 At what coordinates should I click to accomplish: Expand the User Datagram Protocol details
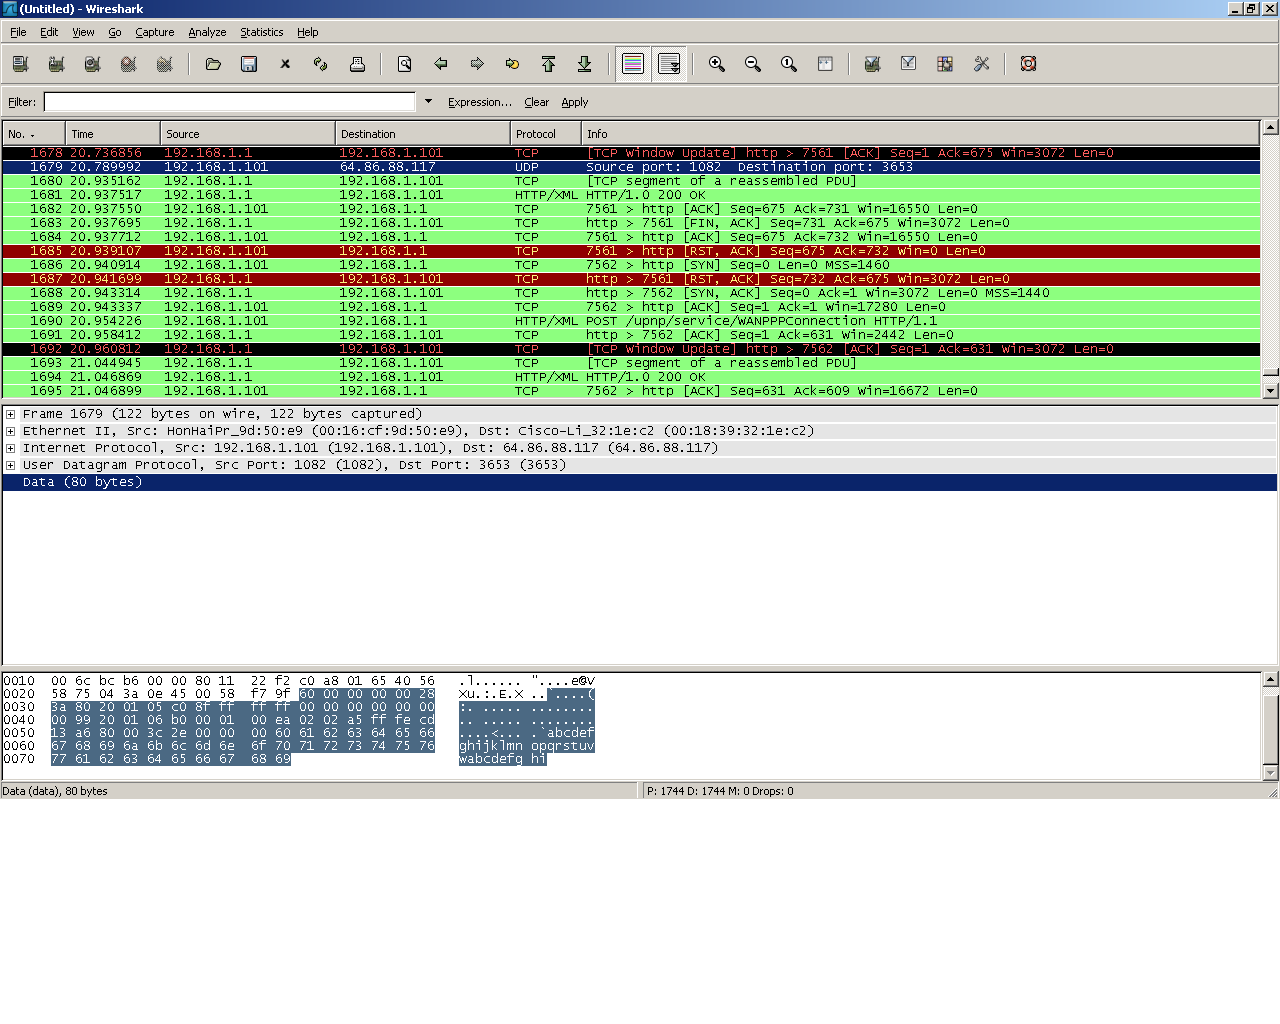point(9,464)
